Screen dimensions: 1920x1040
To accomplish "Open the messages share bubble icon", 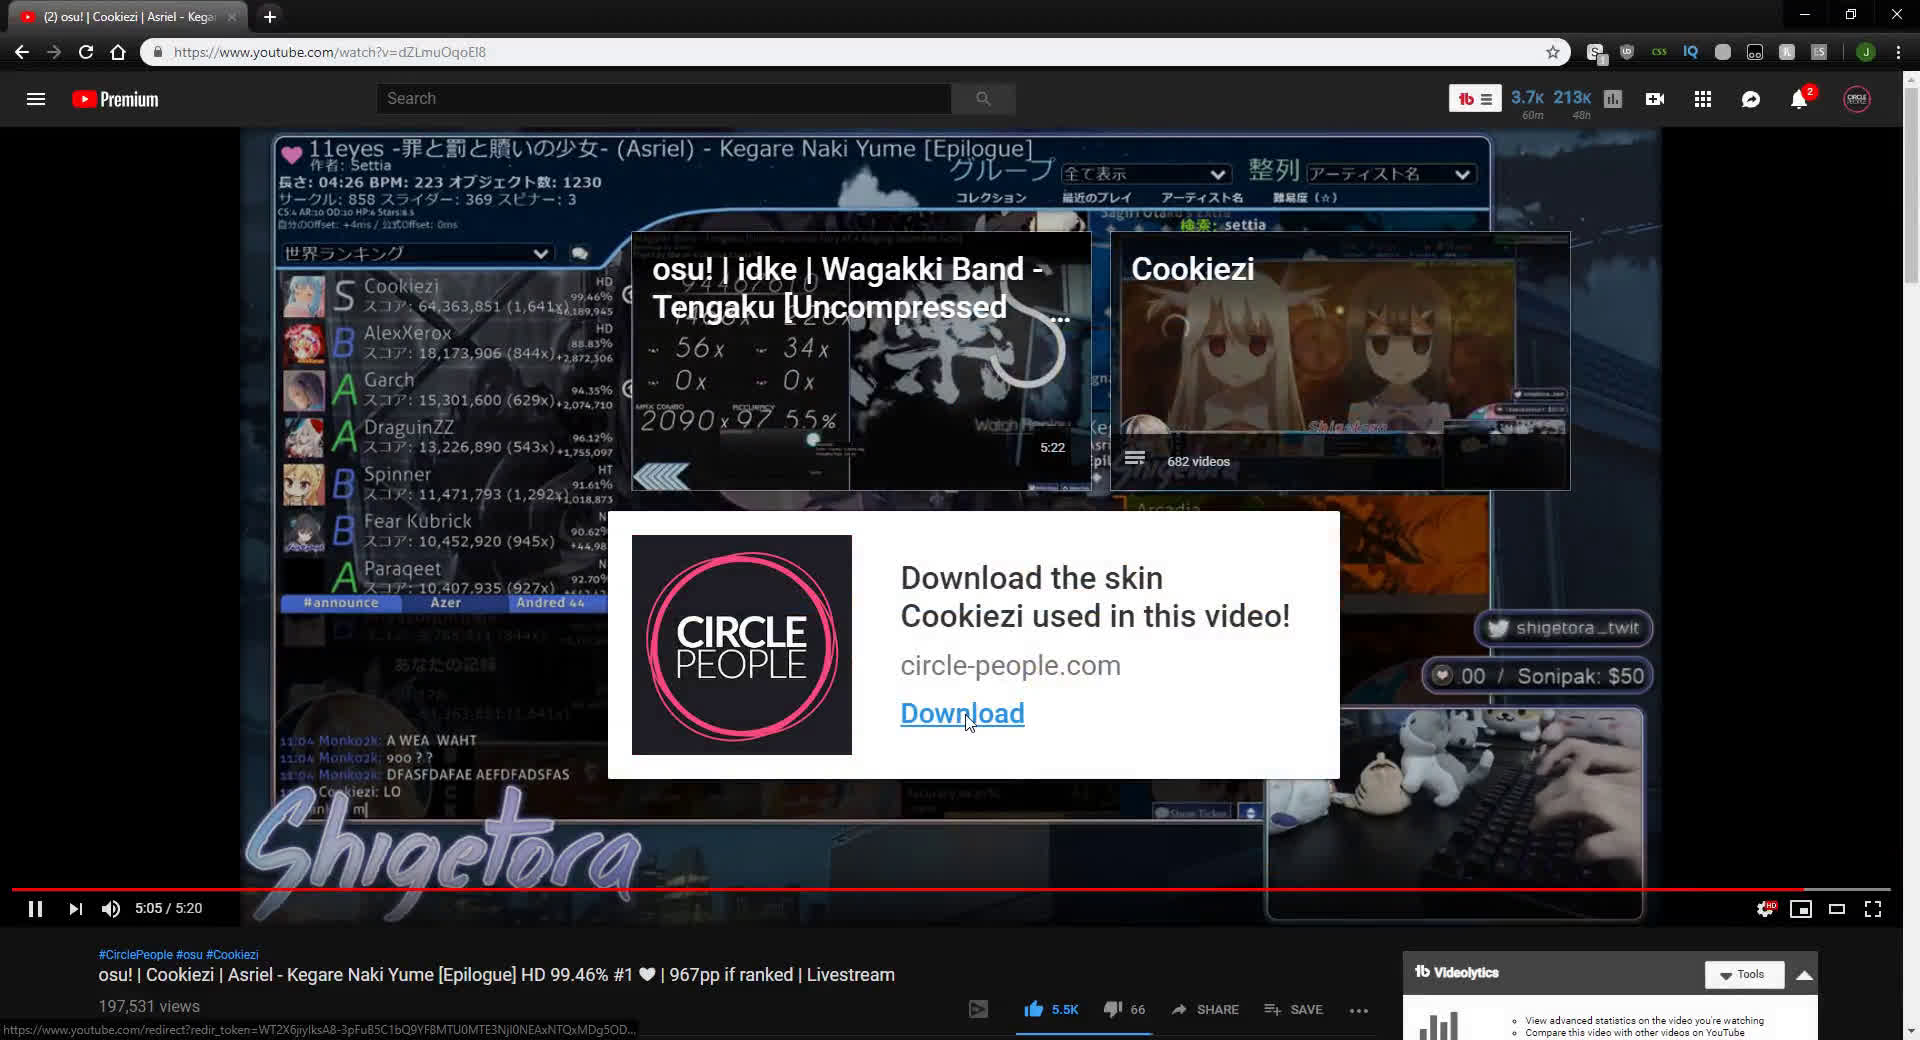I will pyautogui.click(x=1751, y=99).
